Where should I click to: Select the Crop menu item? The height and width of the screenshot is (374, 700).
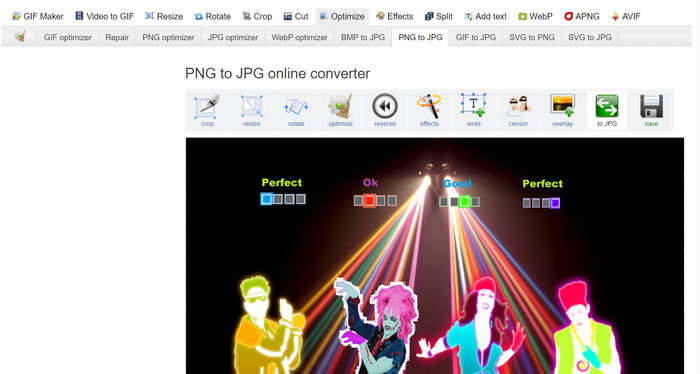(x=257, y=17)
